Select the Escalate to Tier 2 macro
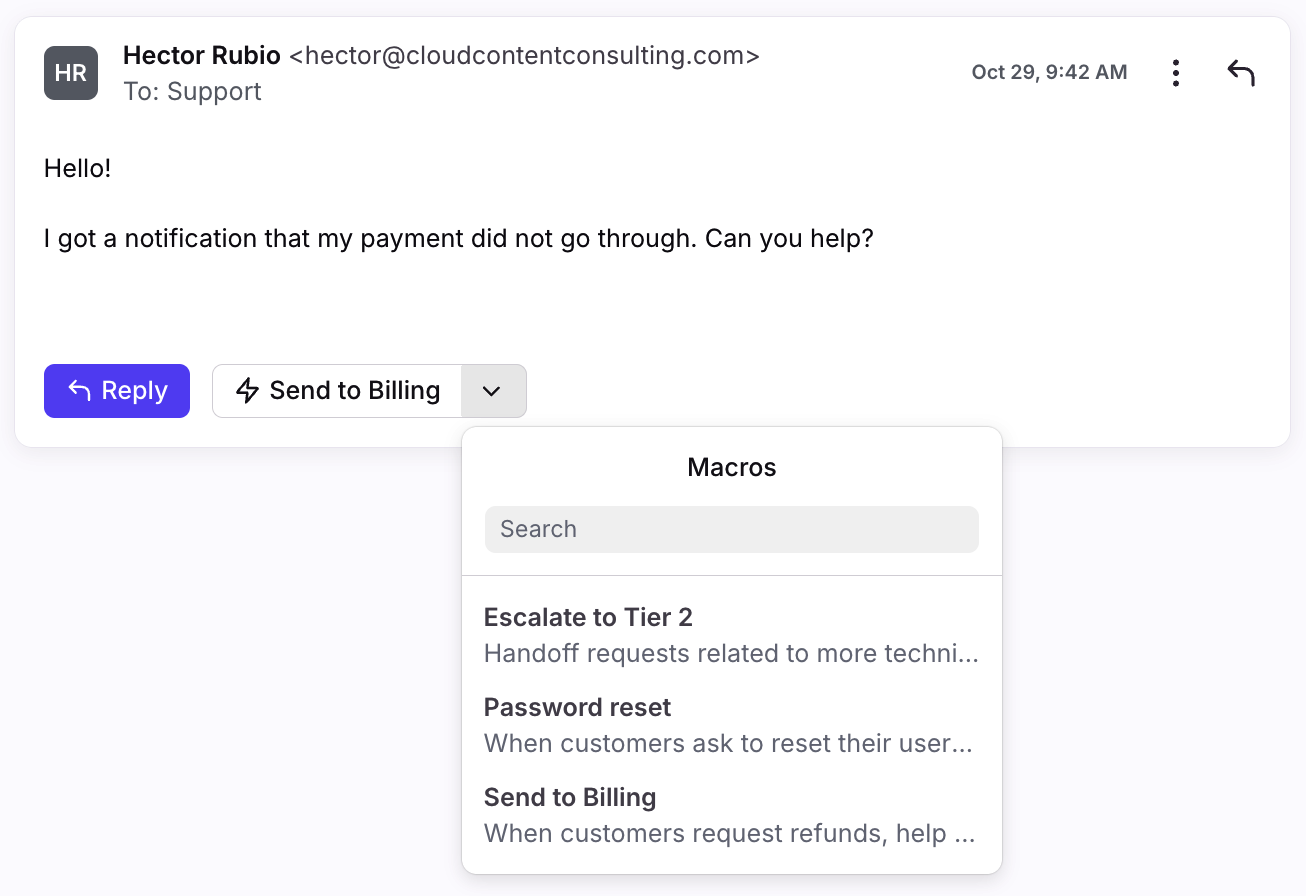This screenshot has width=1306, height=896. tap(588, 617)
